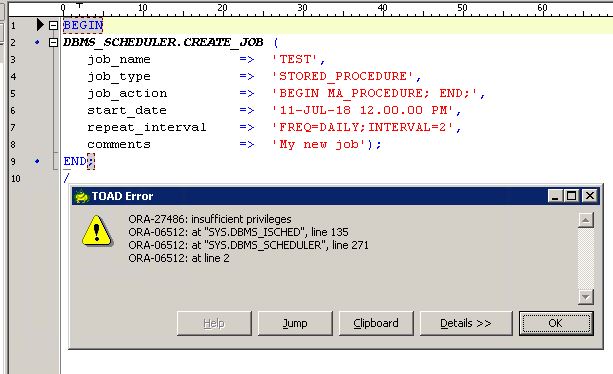Collapse the DBMS_SCHEDULER.CREATE_JOB fold marker
The height and width of the screenshot is (374, 613).
pyautogui.click(x=54, y=42)
